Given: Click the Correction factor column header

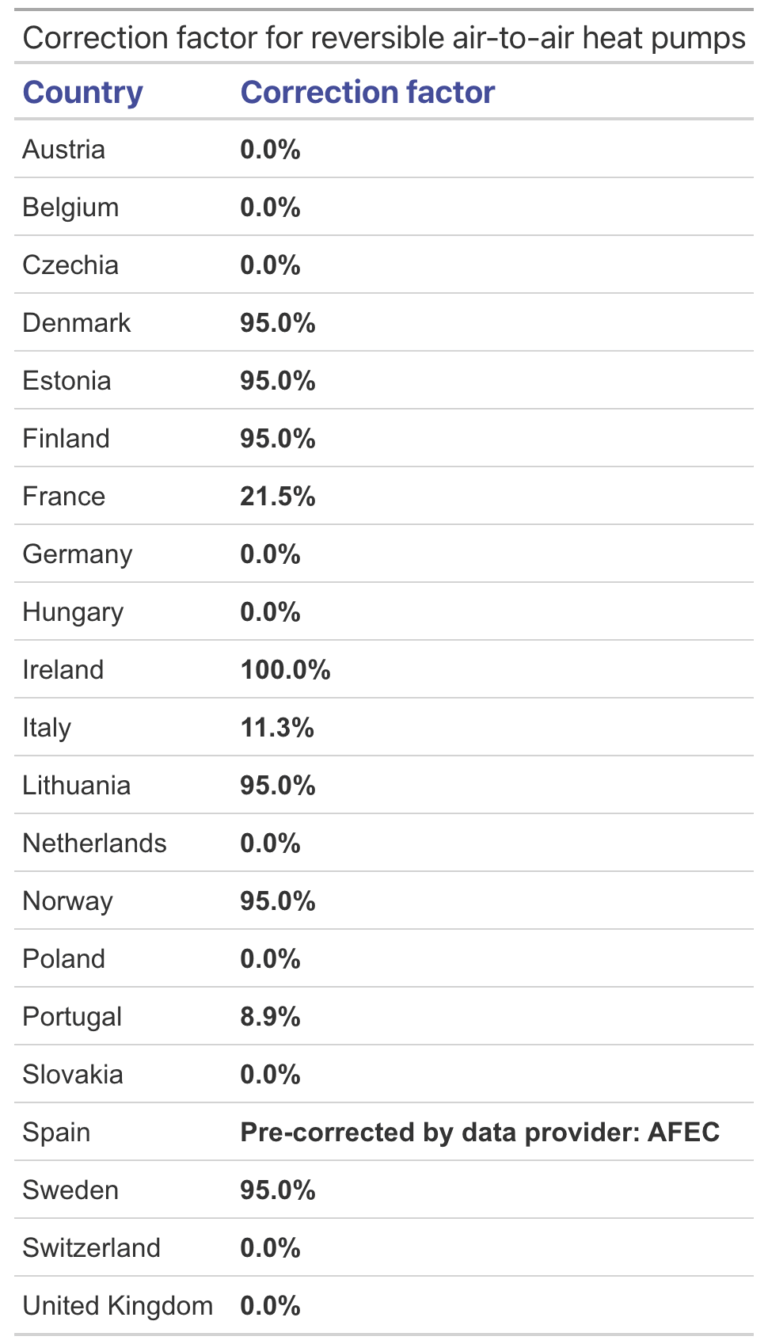Looking at the screenshot, I should 368,92.
